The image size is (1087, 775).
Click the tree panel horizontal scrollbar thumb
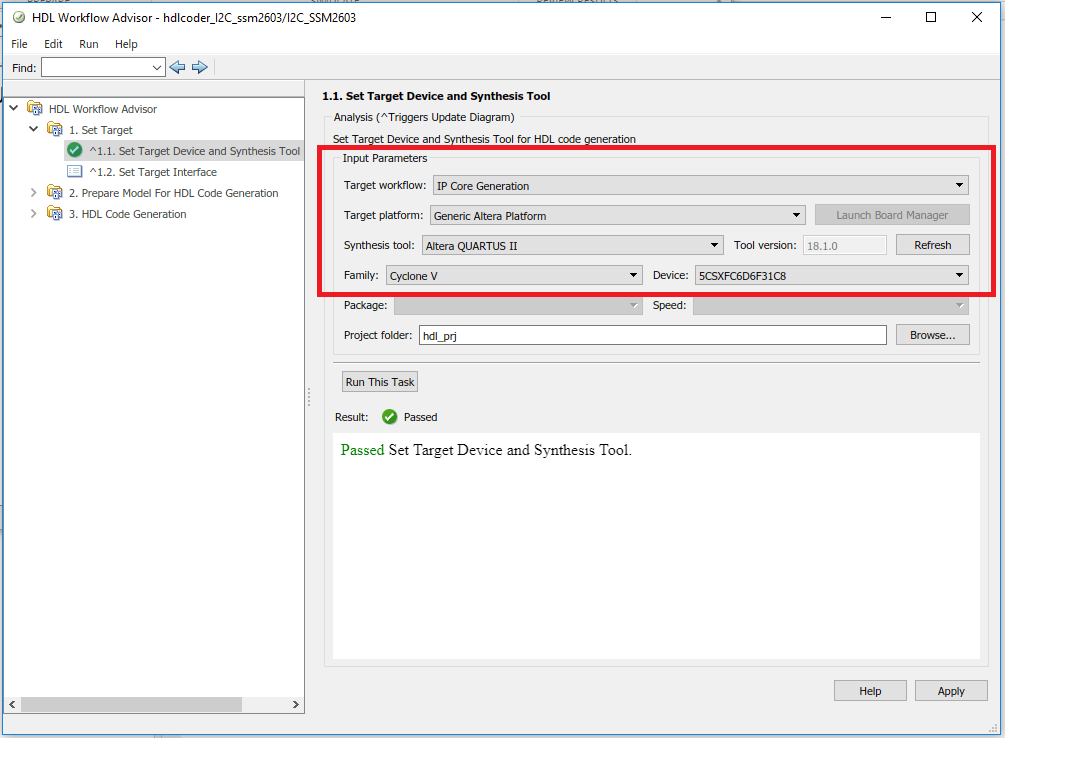pos(132,704)
